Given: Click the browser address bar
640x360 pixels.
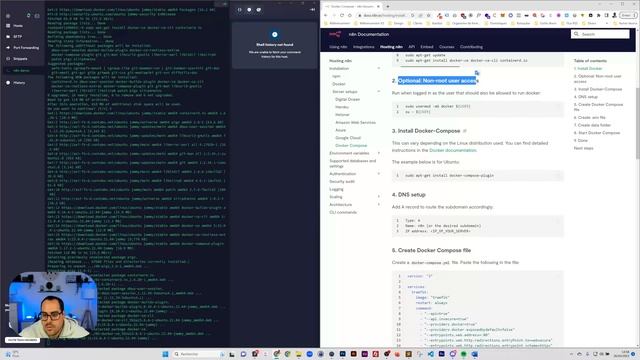Looking at the screenshot, I should pos(384,16).
